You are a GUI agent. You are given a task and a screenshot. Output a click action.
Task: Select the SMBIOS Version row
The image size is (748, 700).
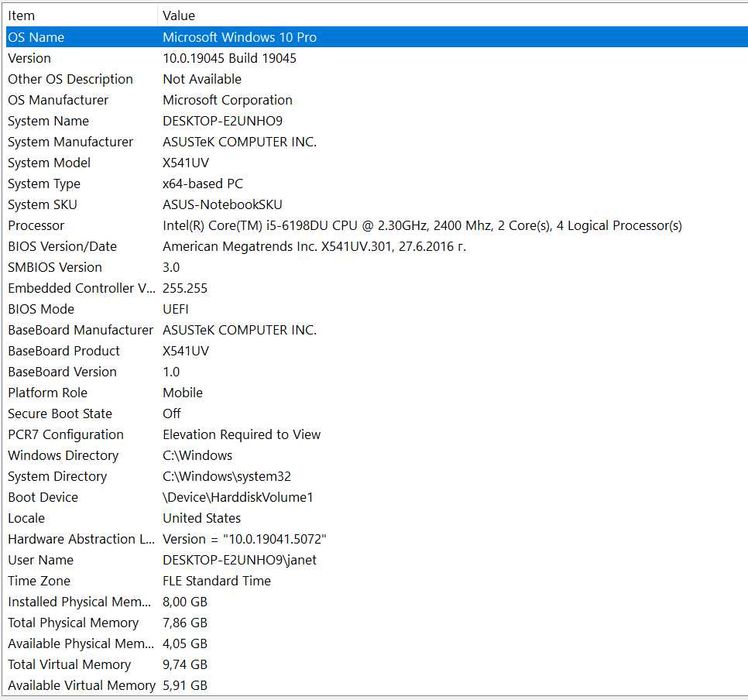coord(377,268)
